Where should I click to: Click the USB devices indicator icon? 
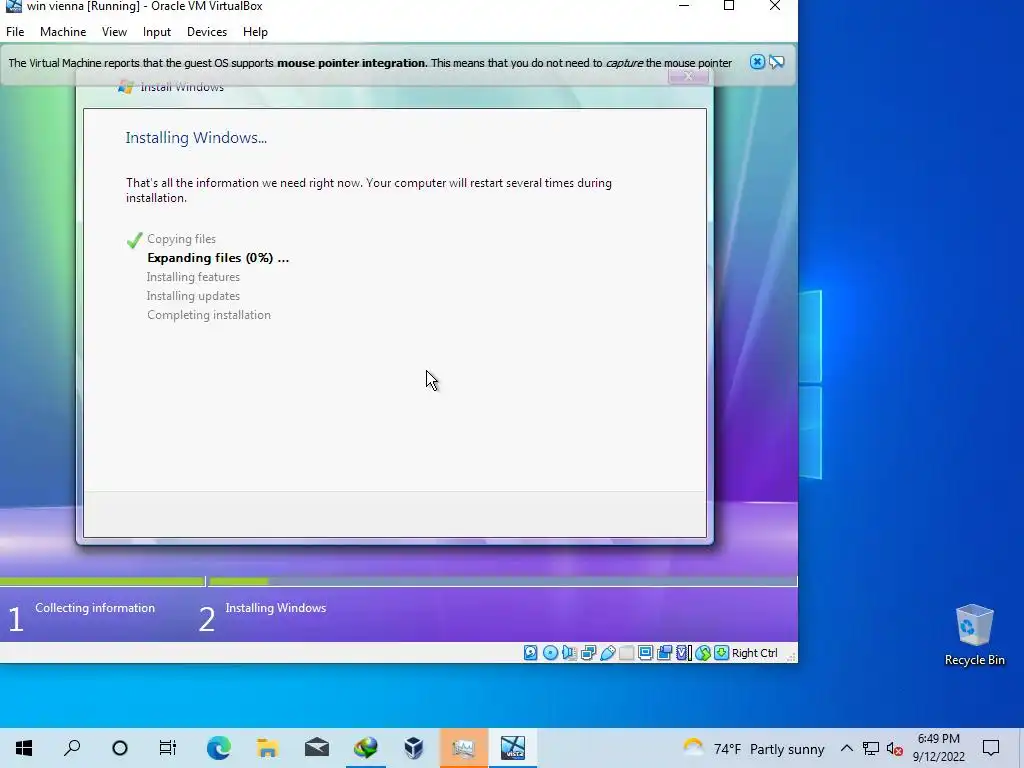coord(607,652)
